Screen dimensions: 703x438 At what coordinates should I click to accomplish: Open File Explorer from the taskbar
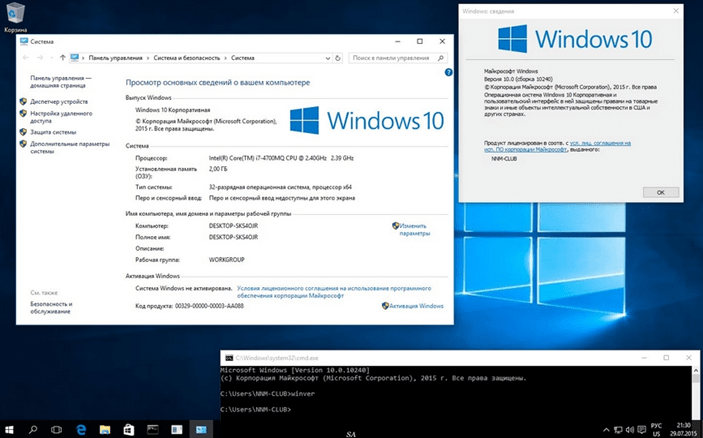click(105, 429)
